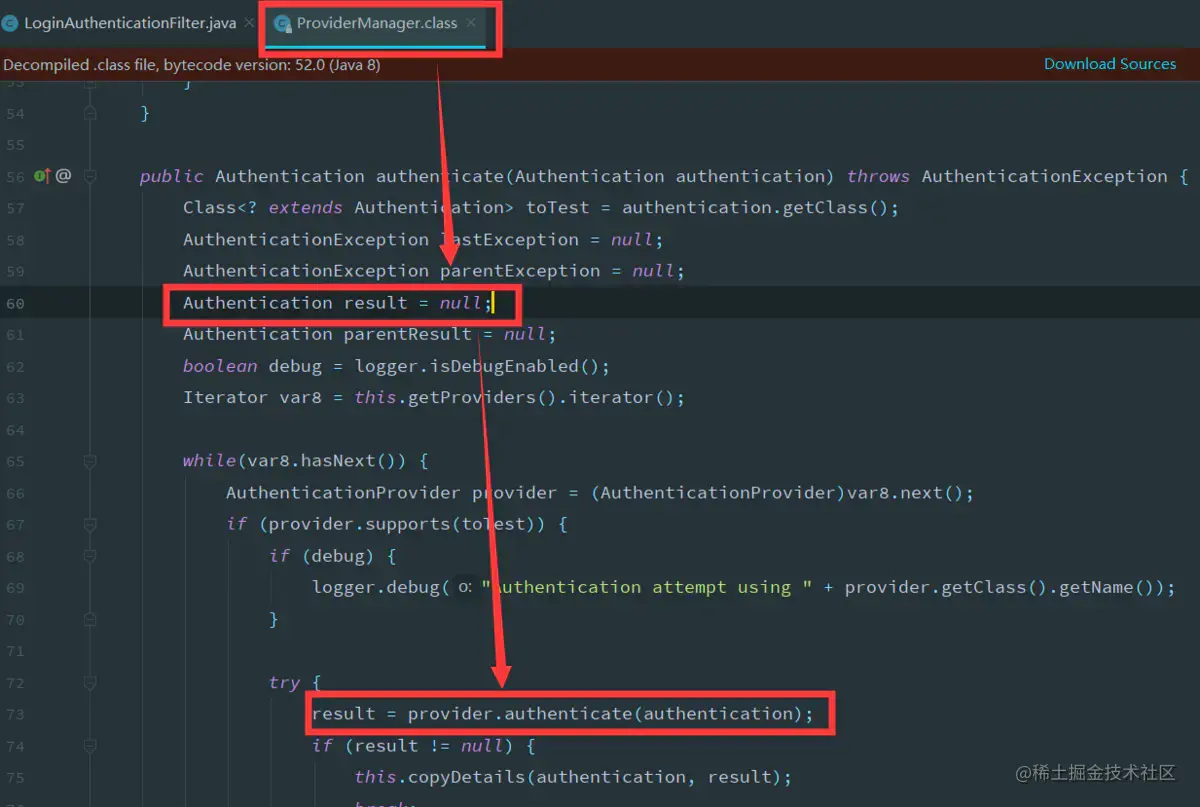Click 'logger.debug' call on line 69
Image resolution: width=1200 pixels, height=807 pixels.
pos(376,588)
